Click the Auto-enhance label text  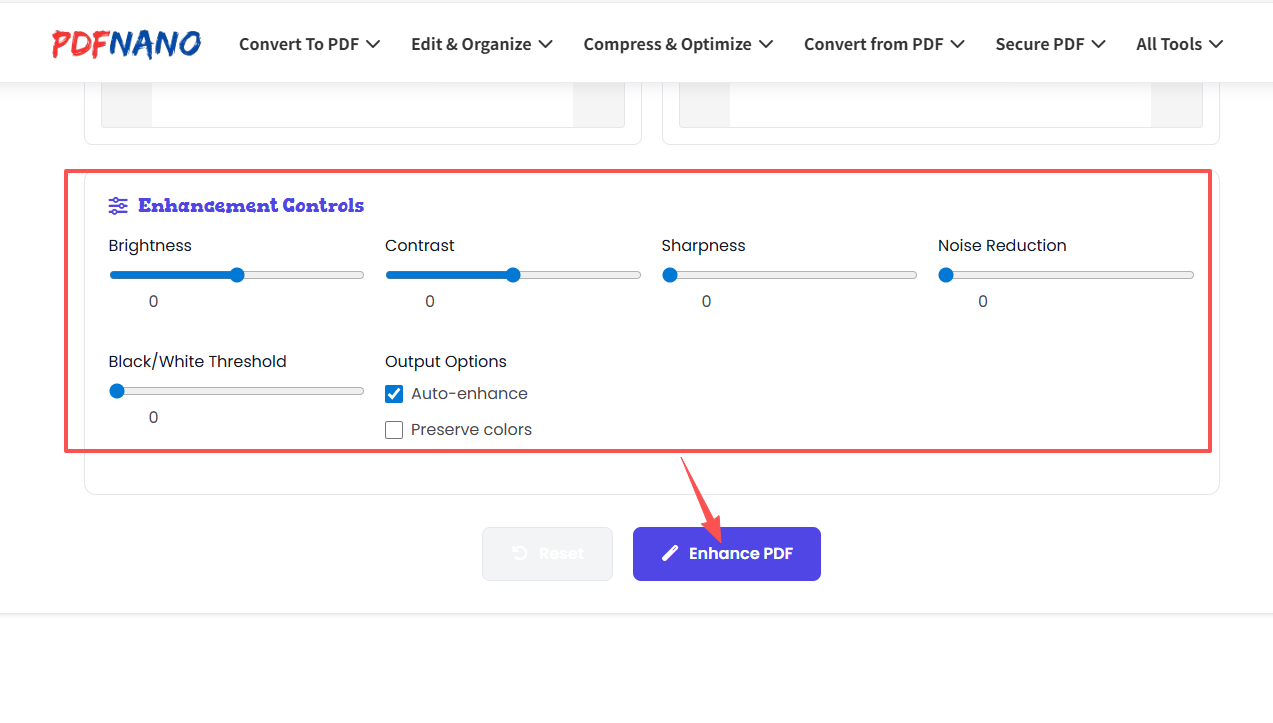click(x=469, y=394)
